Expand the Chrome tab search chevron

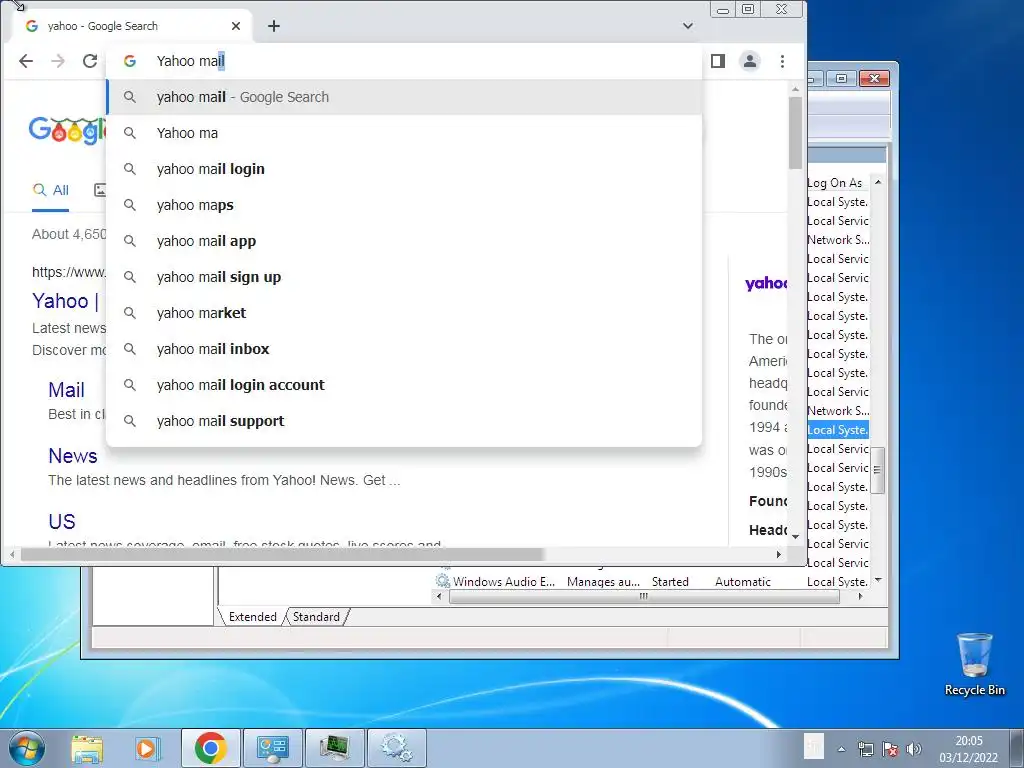688,26
